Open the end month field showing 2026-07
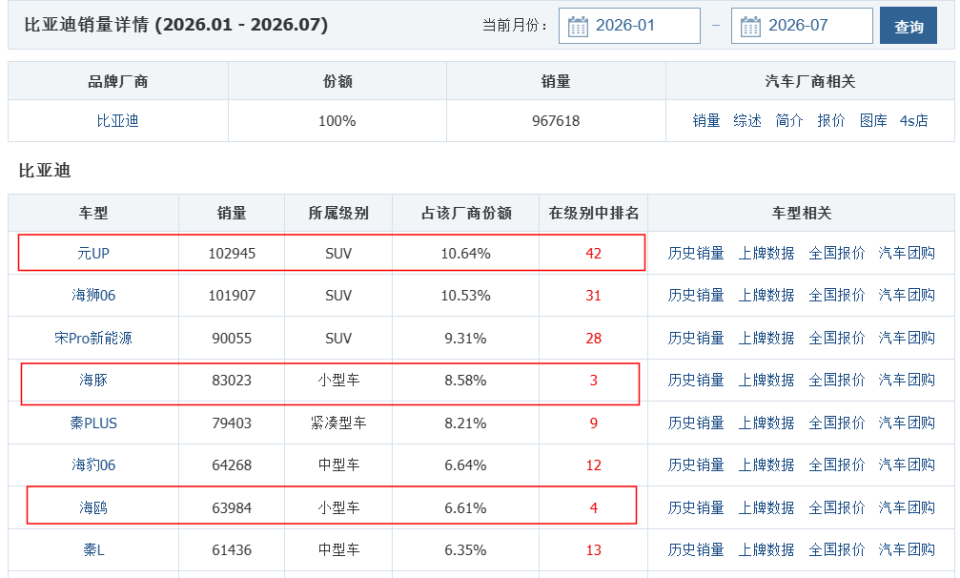This screenshot has width=960, height=578. 802,26
